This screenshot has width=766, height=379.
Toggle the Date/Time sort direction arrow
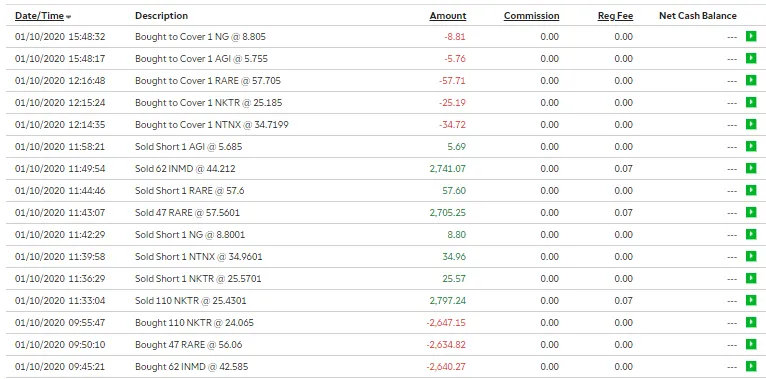[68, 17]
